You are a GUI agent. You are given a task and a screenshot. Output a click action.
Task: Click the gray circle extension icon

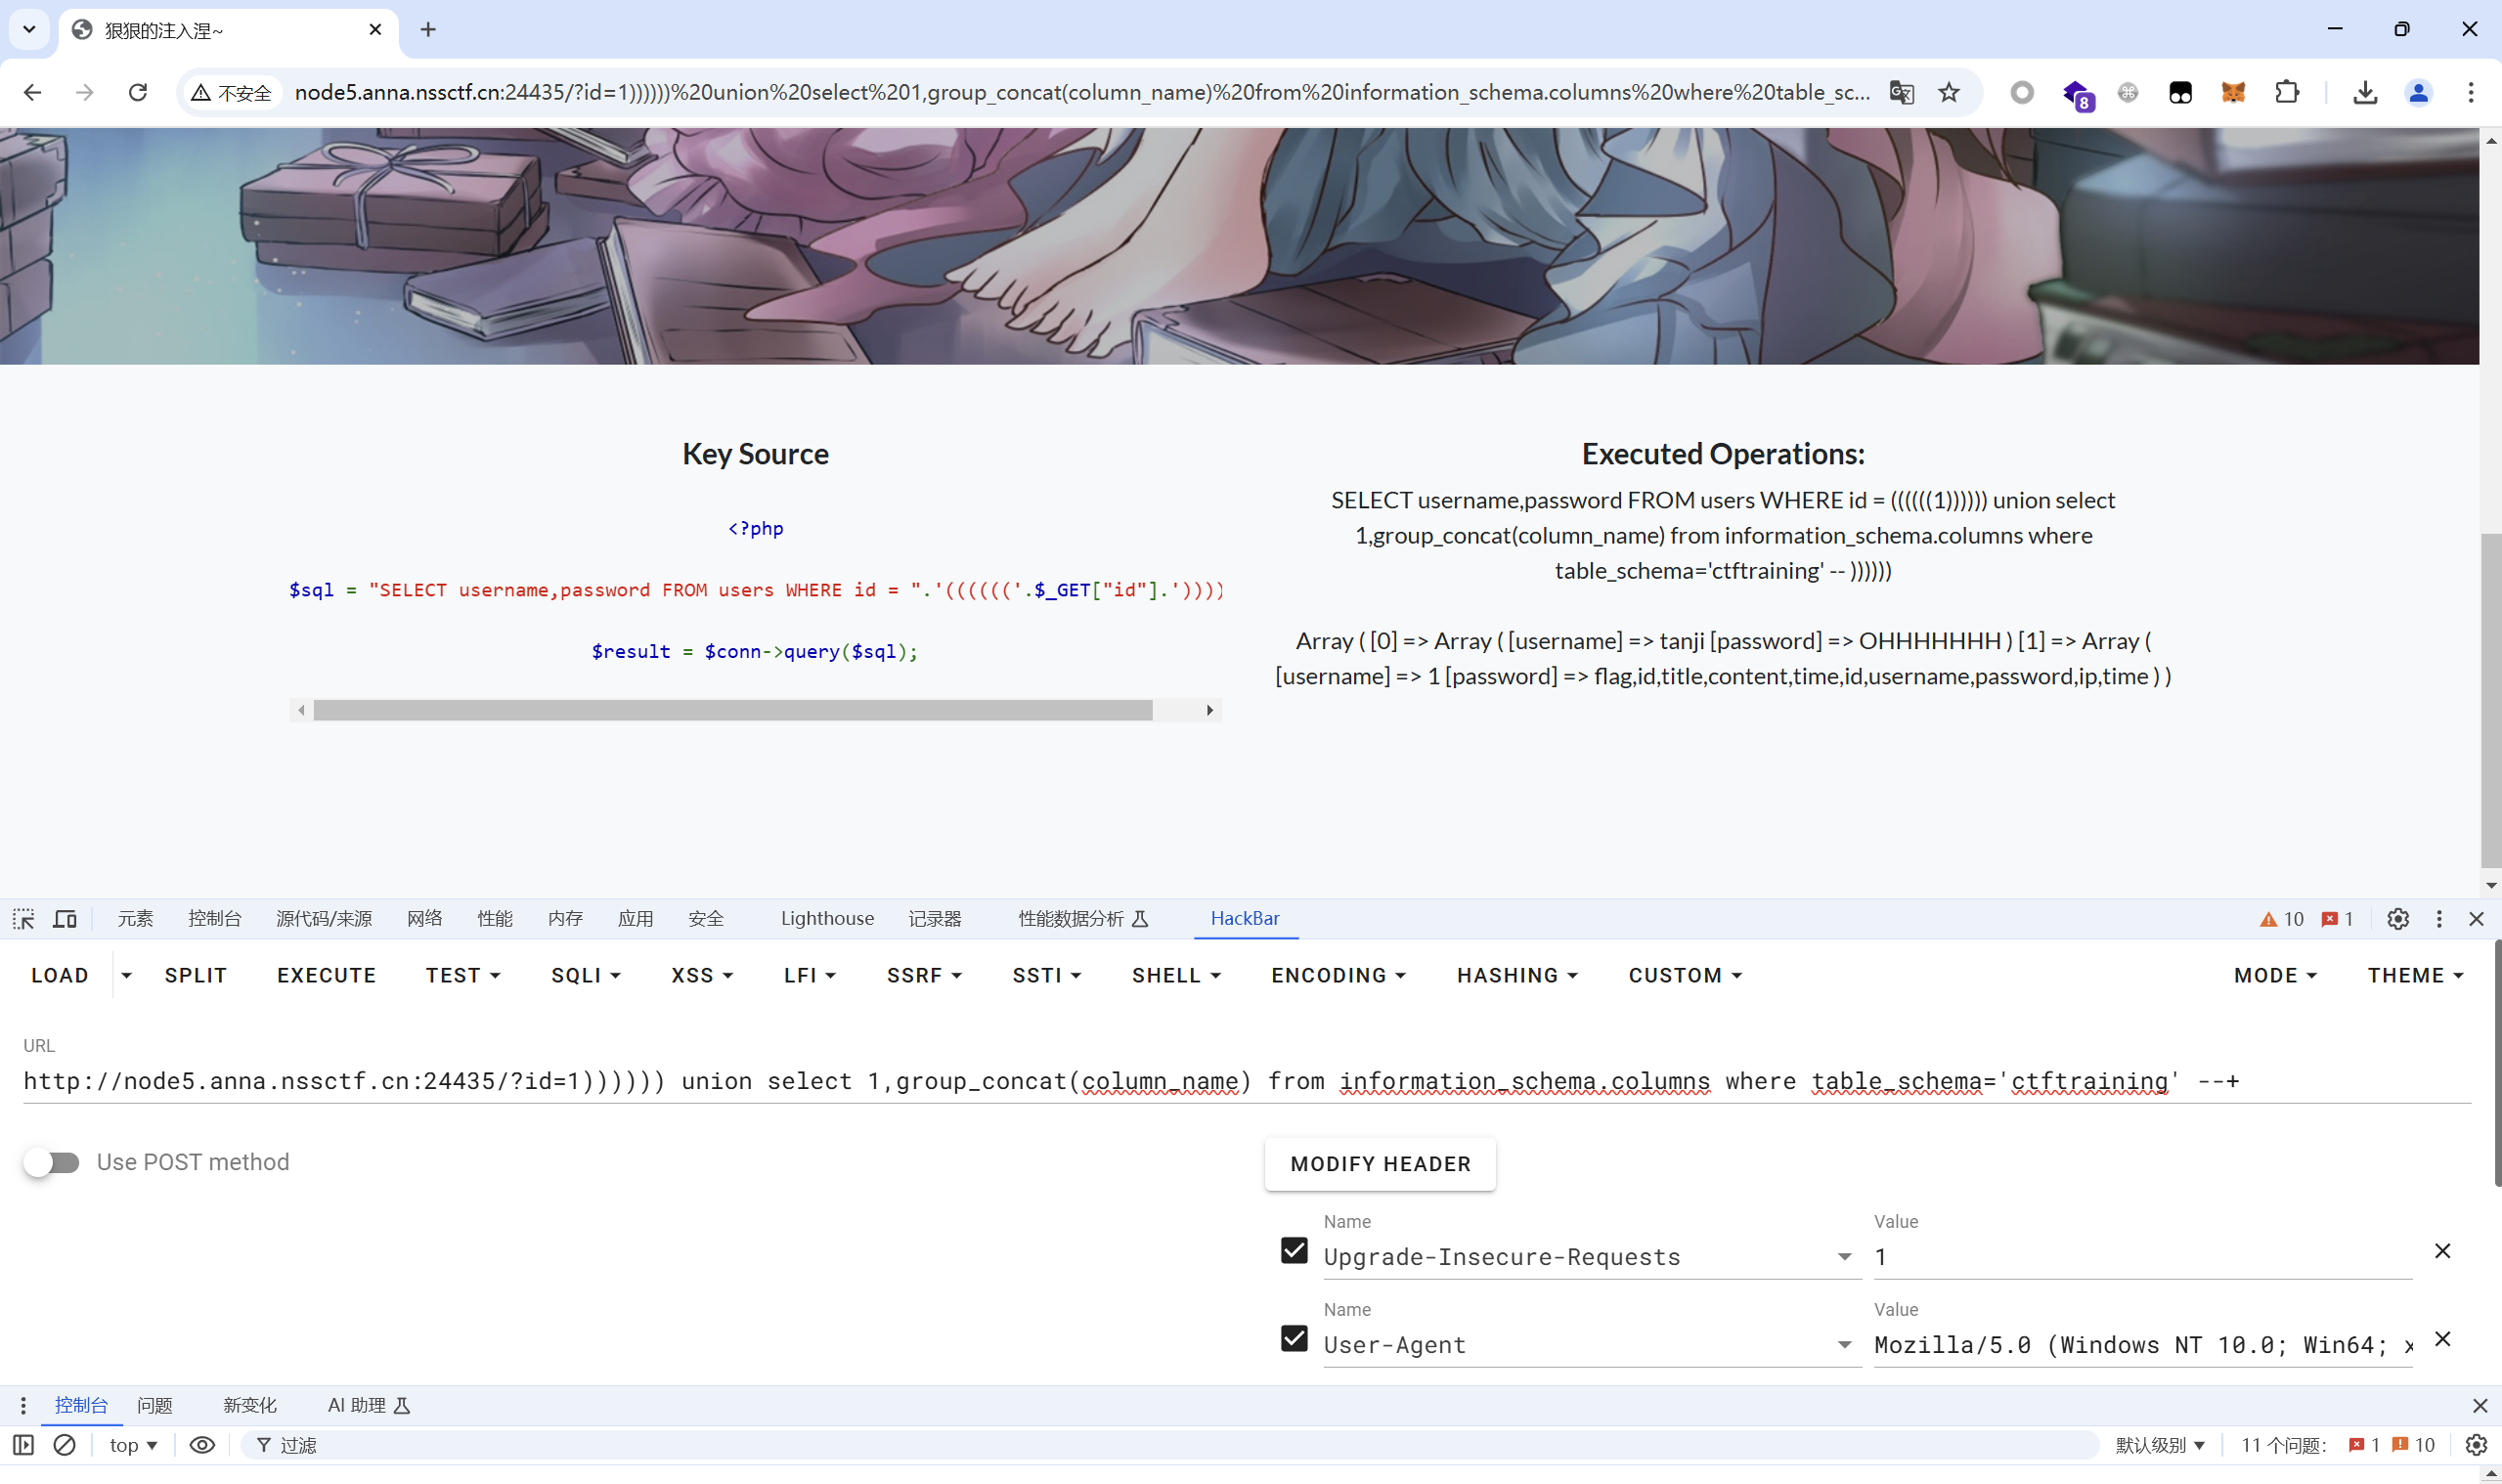pyautogui.click(x=2022, y=93)
